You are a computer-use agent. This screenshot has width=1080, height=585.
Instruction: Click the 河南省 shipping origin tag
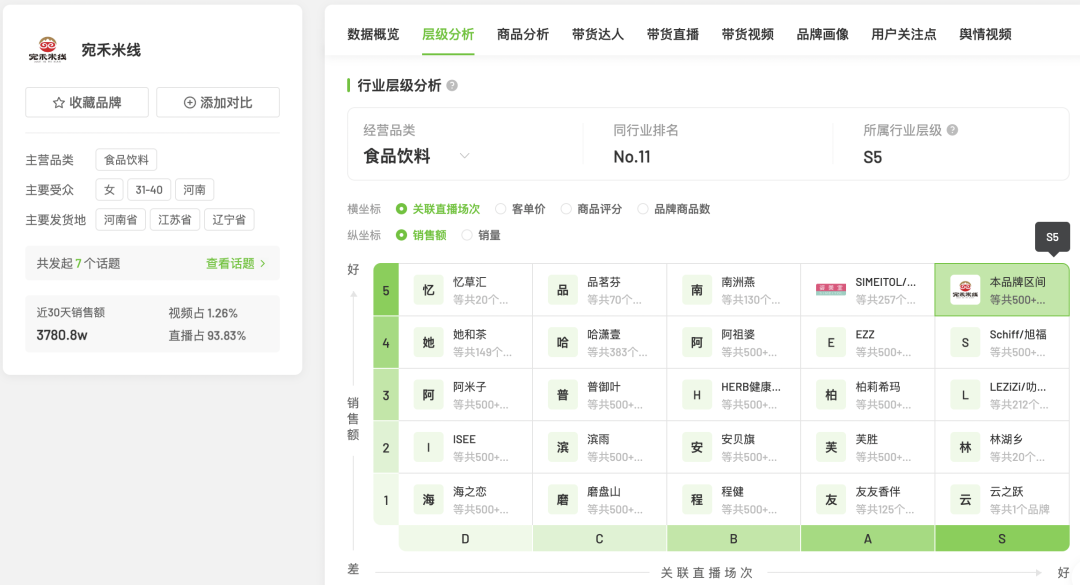coord(121,220)
